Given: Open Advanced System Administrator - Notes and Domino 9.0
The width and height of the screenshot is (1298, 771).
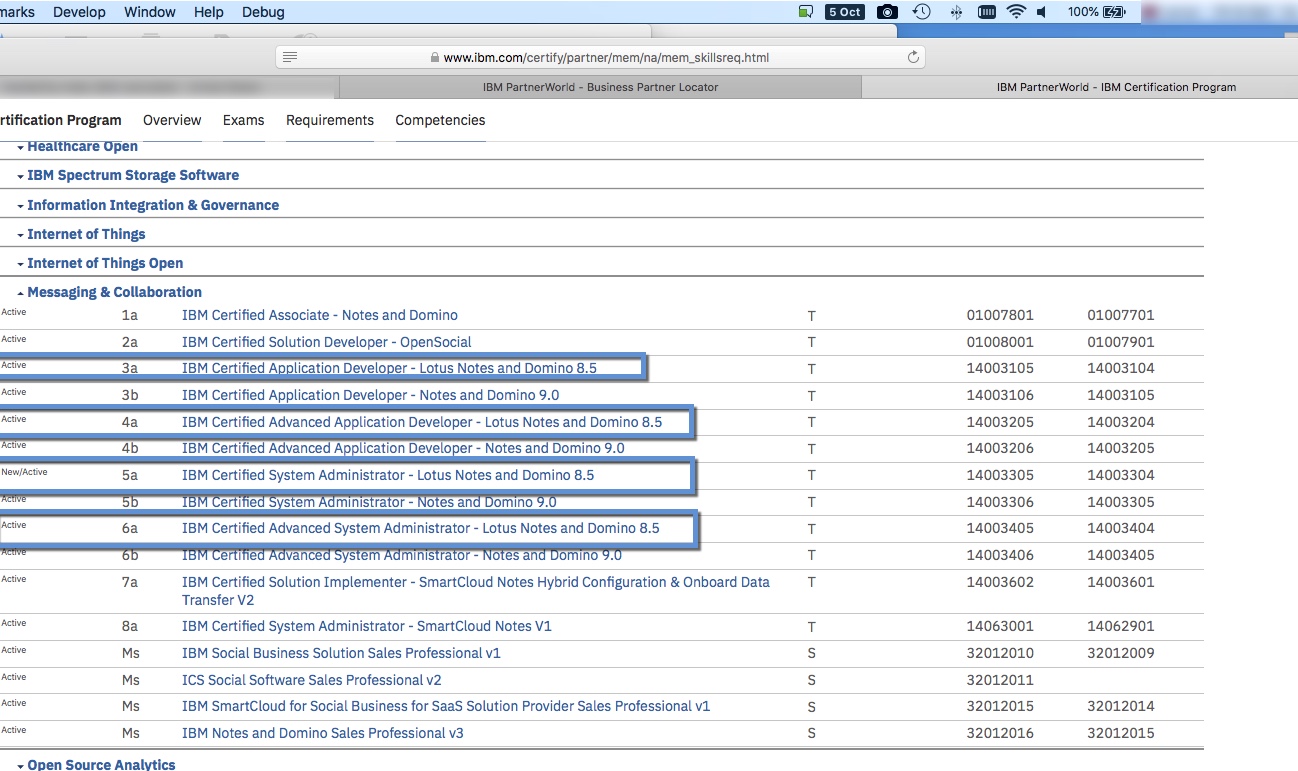Looking at the screenshot, I should click(x=402, y=555).
